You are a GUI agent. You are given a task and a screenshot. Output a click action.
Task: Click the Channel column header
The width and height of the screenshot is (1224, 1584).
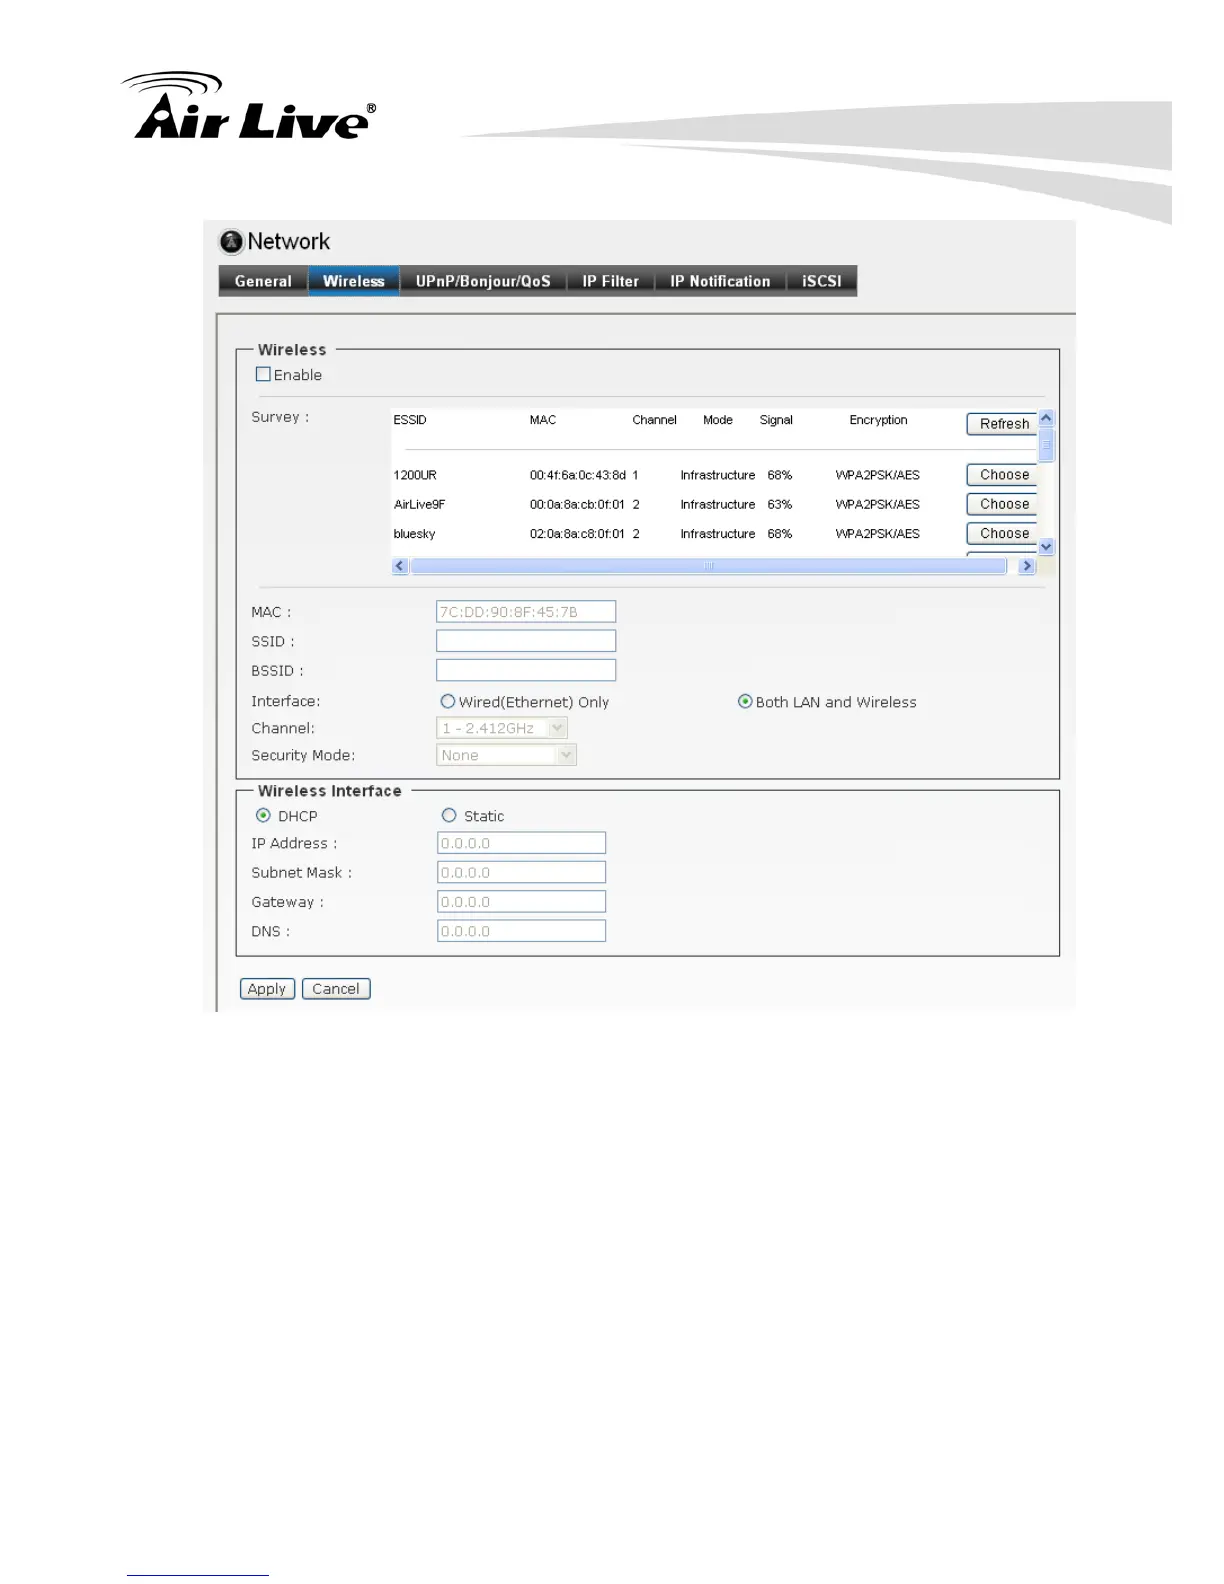pyautogui.click(x=654, y=420)
